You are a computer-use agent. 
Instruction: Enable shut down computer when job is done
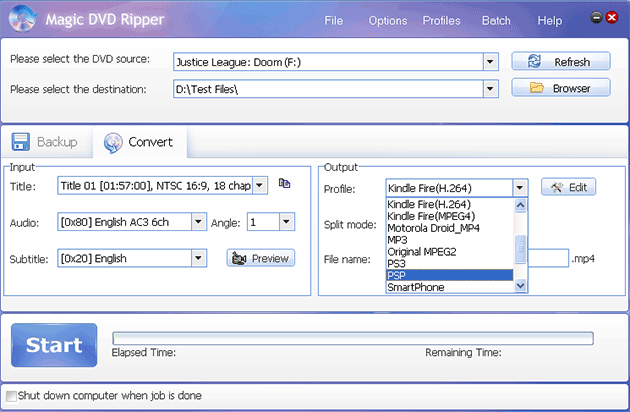pyautogui.click(x=11, y=396)
